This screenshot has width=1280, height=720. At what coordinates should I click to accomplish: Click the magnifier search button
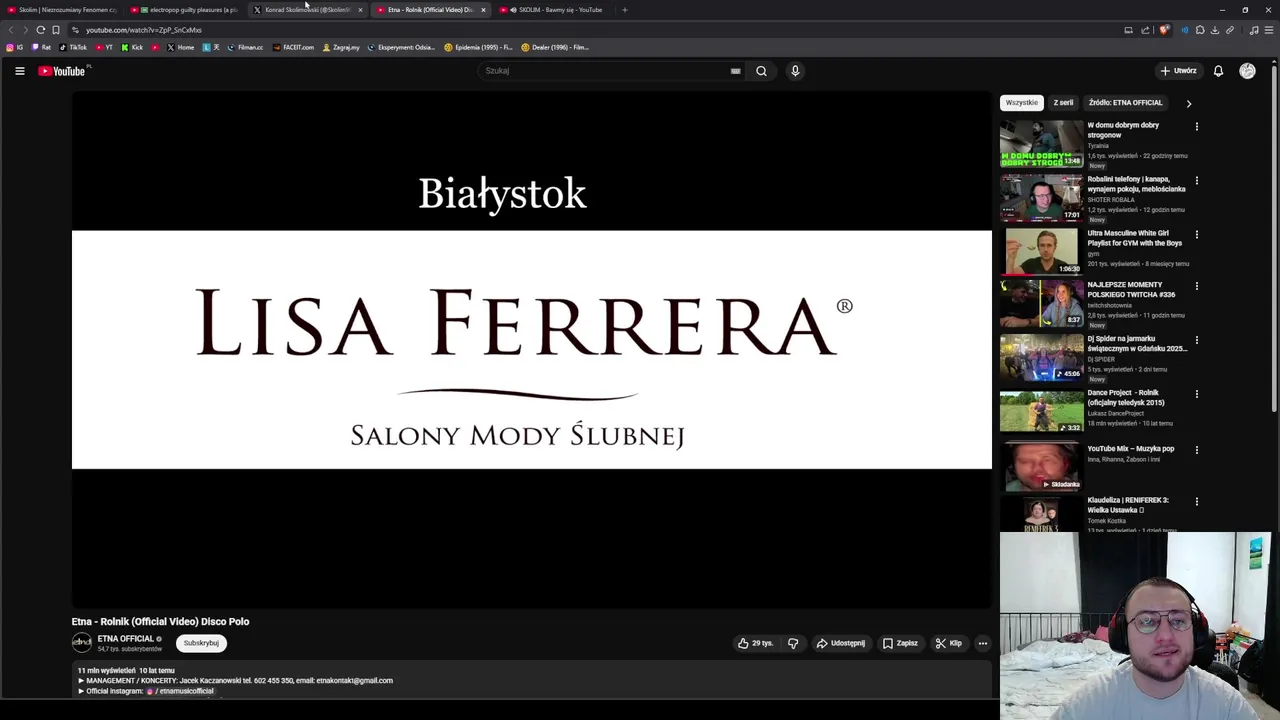click(x=761, y=71)
